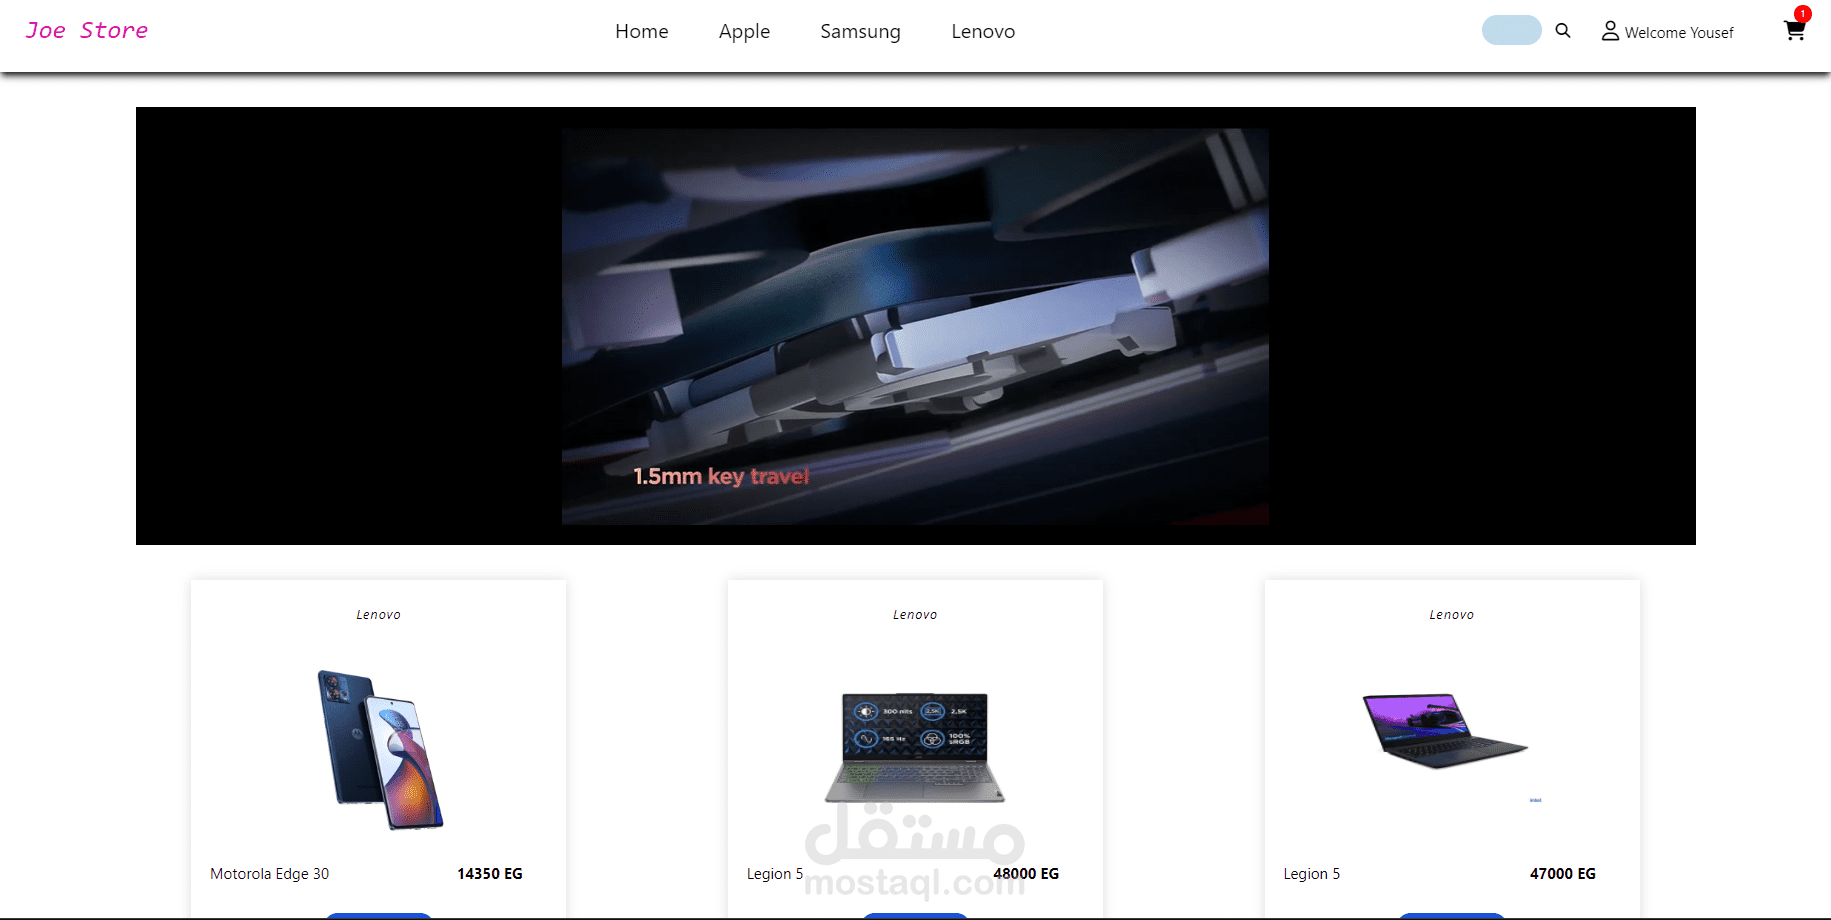Open the 48000 EG Legion 5 image

pyautogui.click(x=915, y=747)
